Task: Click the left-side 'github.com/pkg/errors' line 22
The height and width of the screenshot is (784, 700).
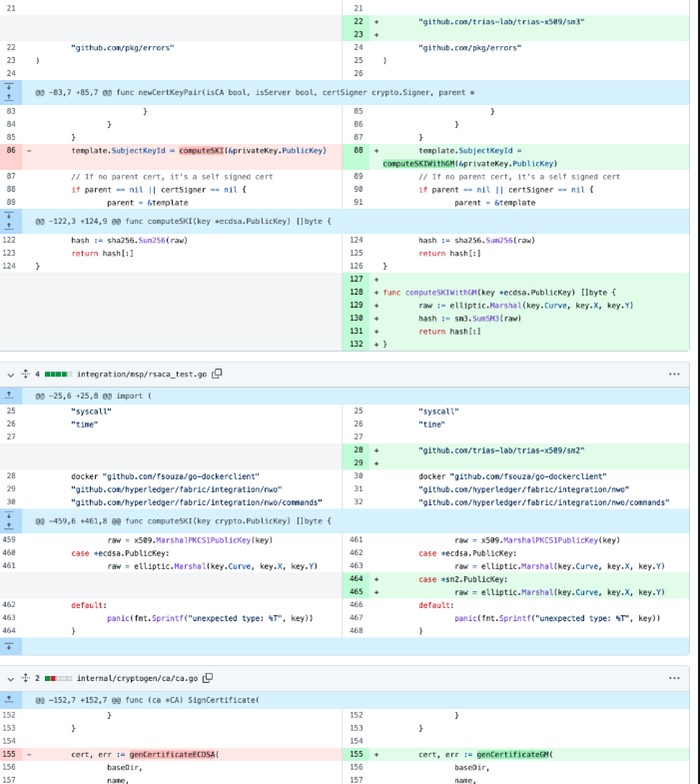Action: coord(122,48)
